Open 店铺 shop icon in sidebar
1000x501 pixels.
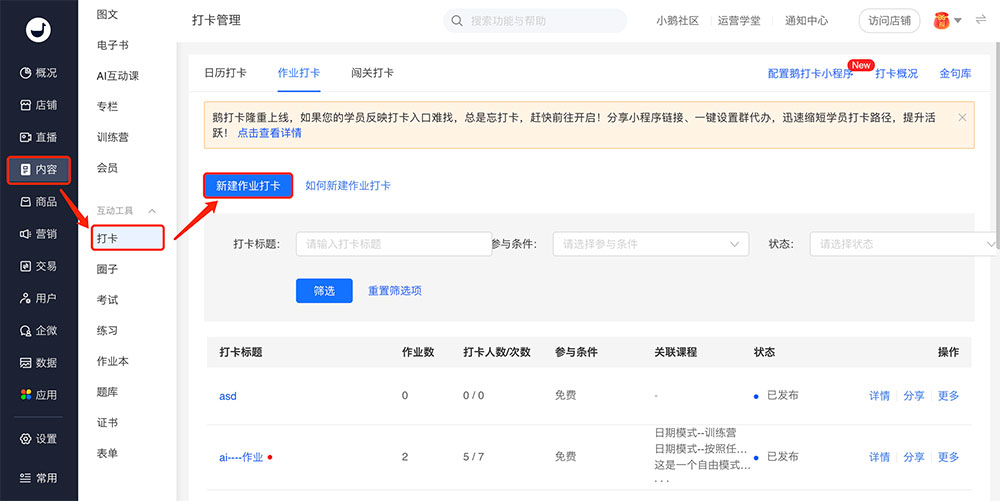pyautogui.click(x=25, y=105)
